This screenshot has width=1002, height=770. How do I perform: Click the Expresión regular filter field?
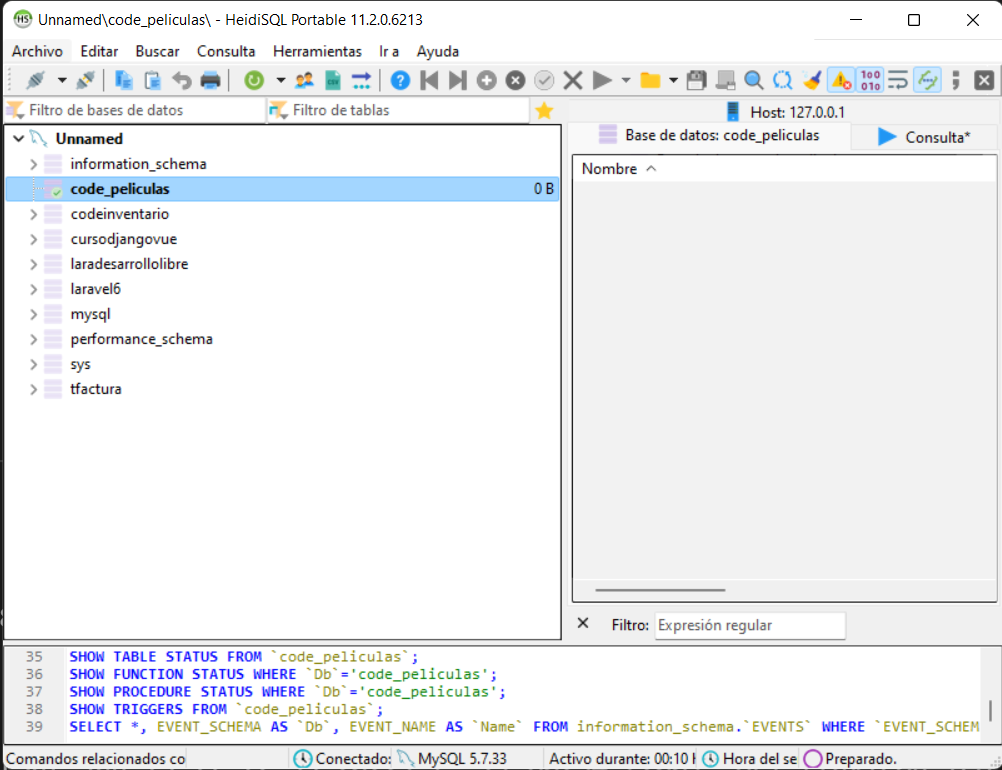pyautogui.click(x=750, y=624)
